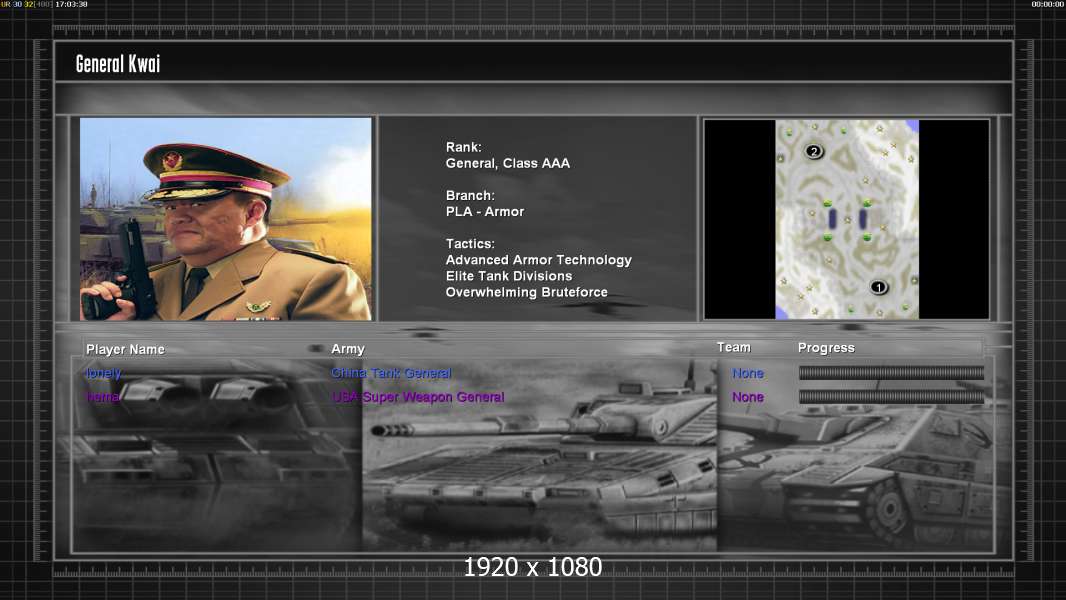Click the 'Progress' column header
The width and height of the screenshot is (1066, 600).
tap(826, 348)
